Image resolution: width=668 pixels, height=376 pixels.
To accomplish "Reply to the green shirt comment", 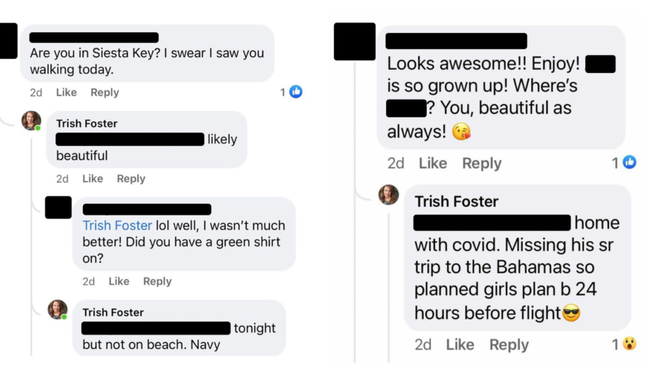I will tap(157, 281).
